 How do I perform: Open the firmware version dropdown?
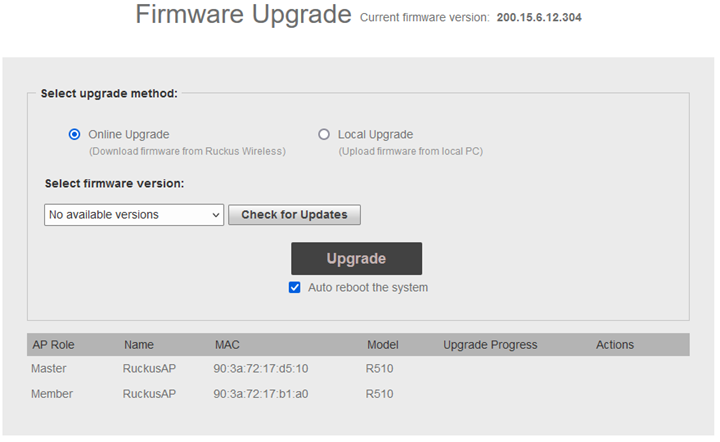coord(134,214)
